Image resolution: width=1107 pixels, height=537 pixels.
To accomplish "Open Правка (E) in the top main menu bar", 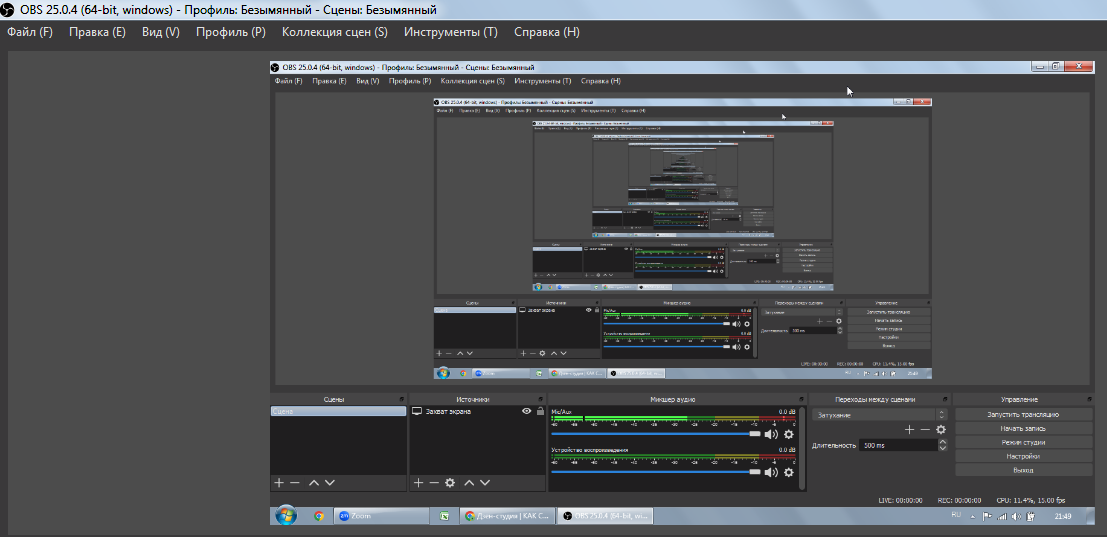I will tap(97, 32).
